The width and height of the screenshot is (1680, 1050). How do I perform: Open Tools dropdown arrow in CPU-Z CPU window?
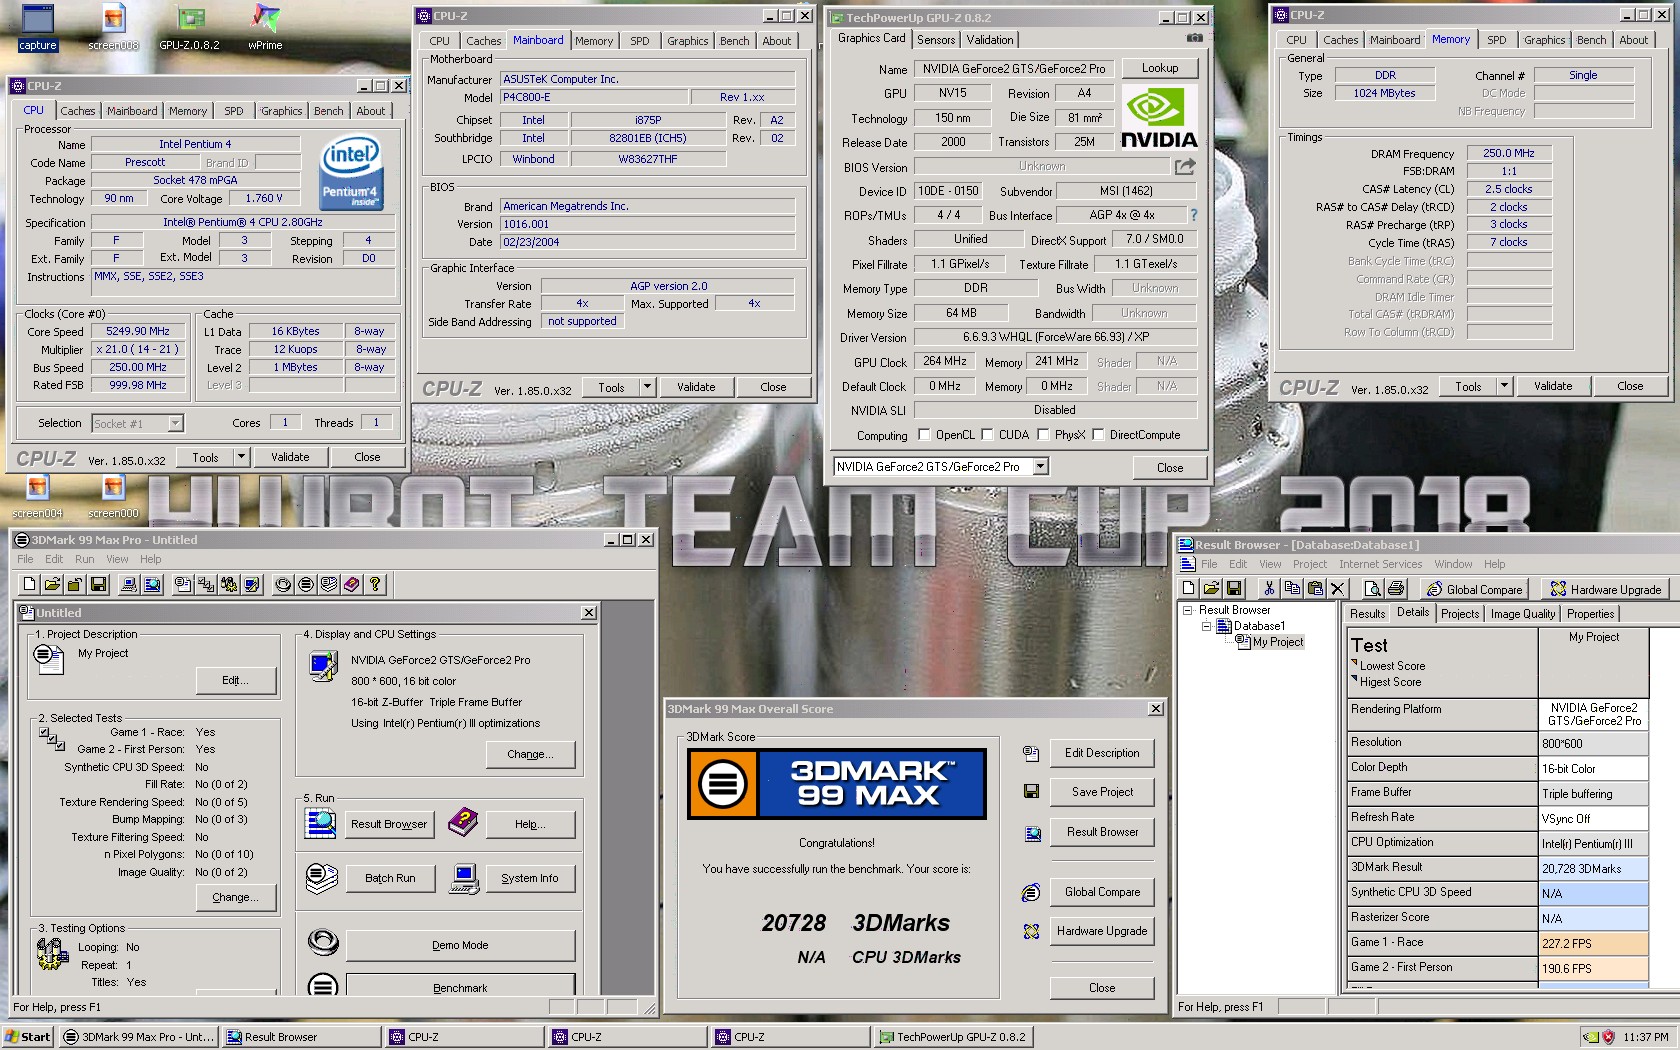241,457
